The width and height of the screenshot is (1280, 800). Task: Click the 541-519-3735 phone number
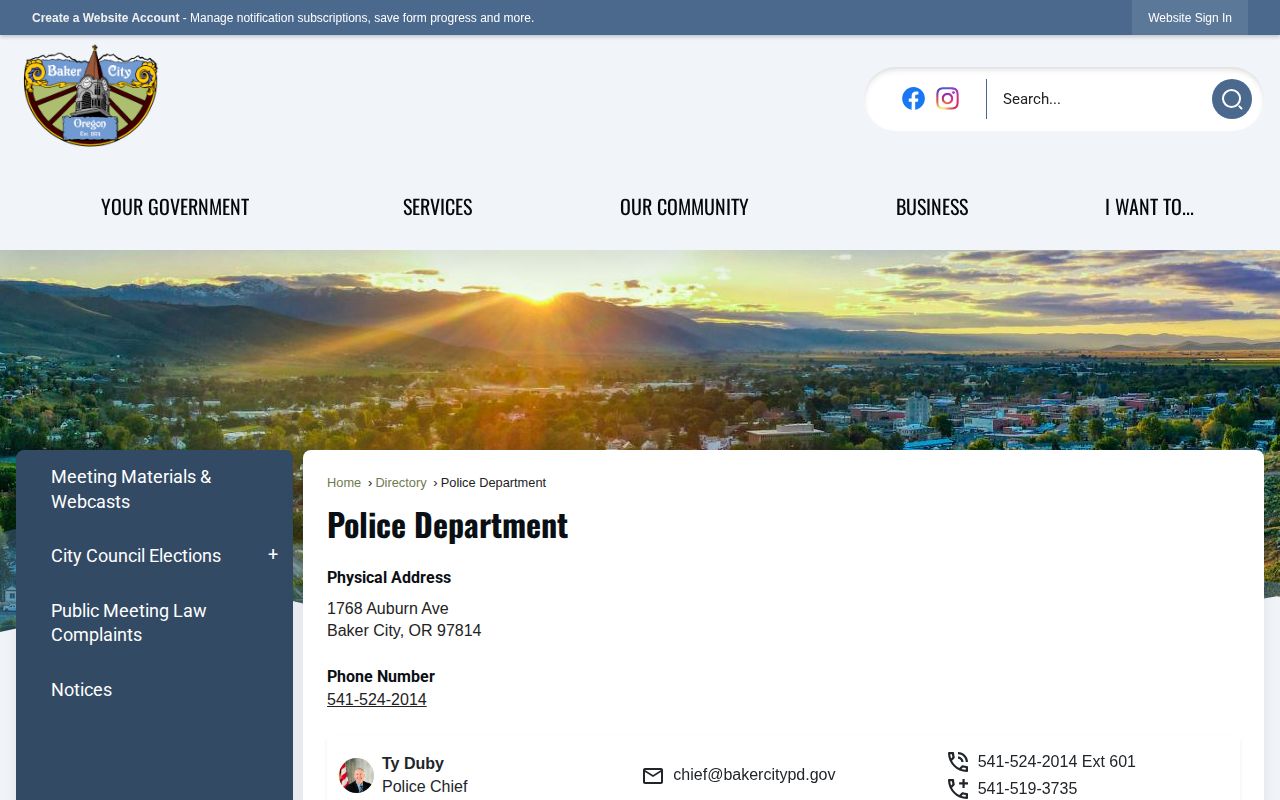1028,789
